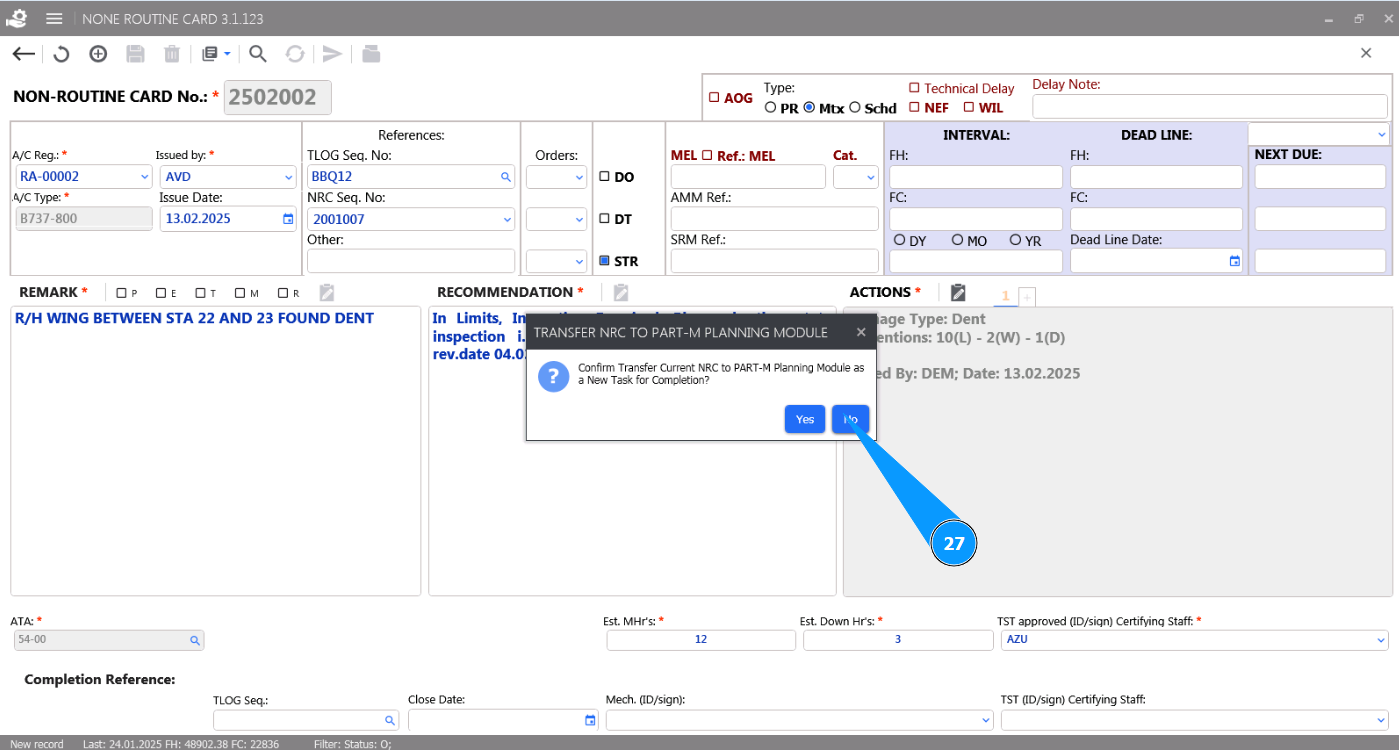Click the refresh (circular arrow) toolbar icon
Viewport: 1399px width, 750px height.
click(x=61, y=54)
